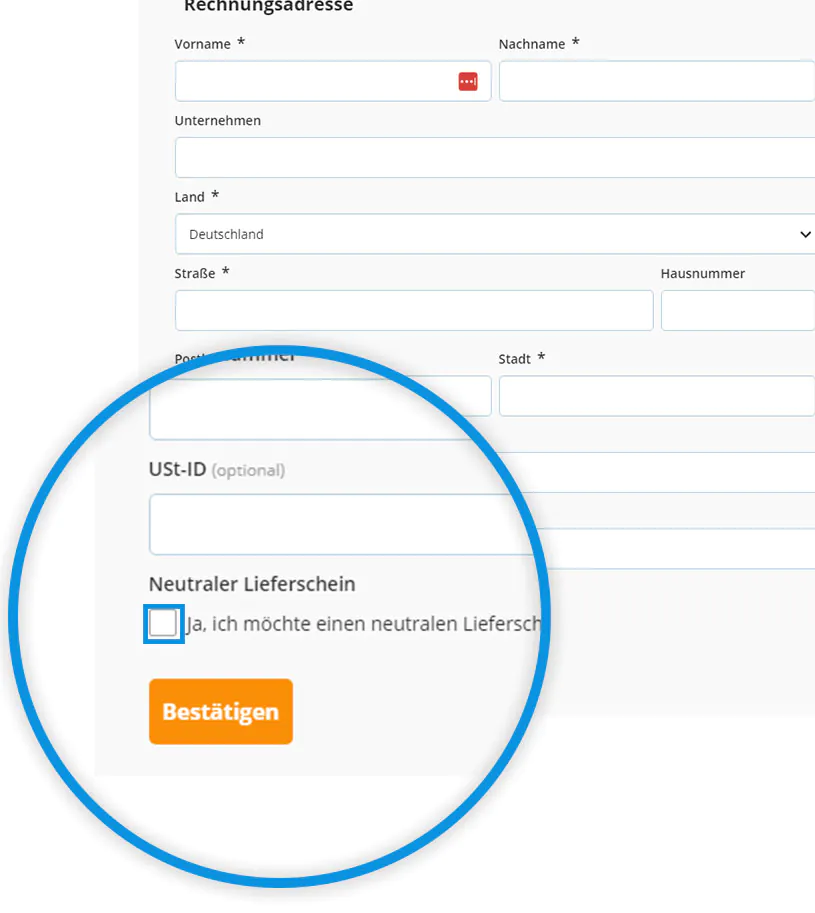Click the Hausnummer label text
Image resolution: width=815 pixels, height=913 pixels.
[x=702, y=274]
